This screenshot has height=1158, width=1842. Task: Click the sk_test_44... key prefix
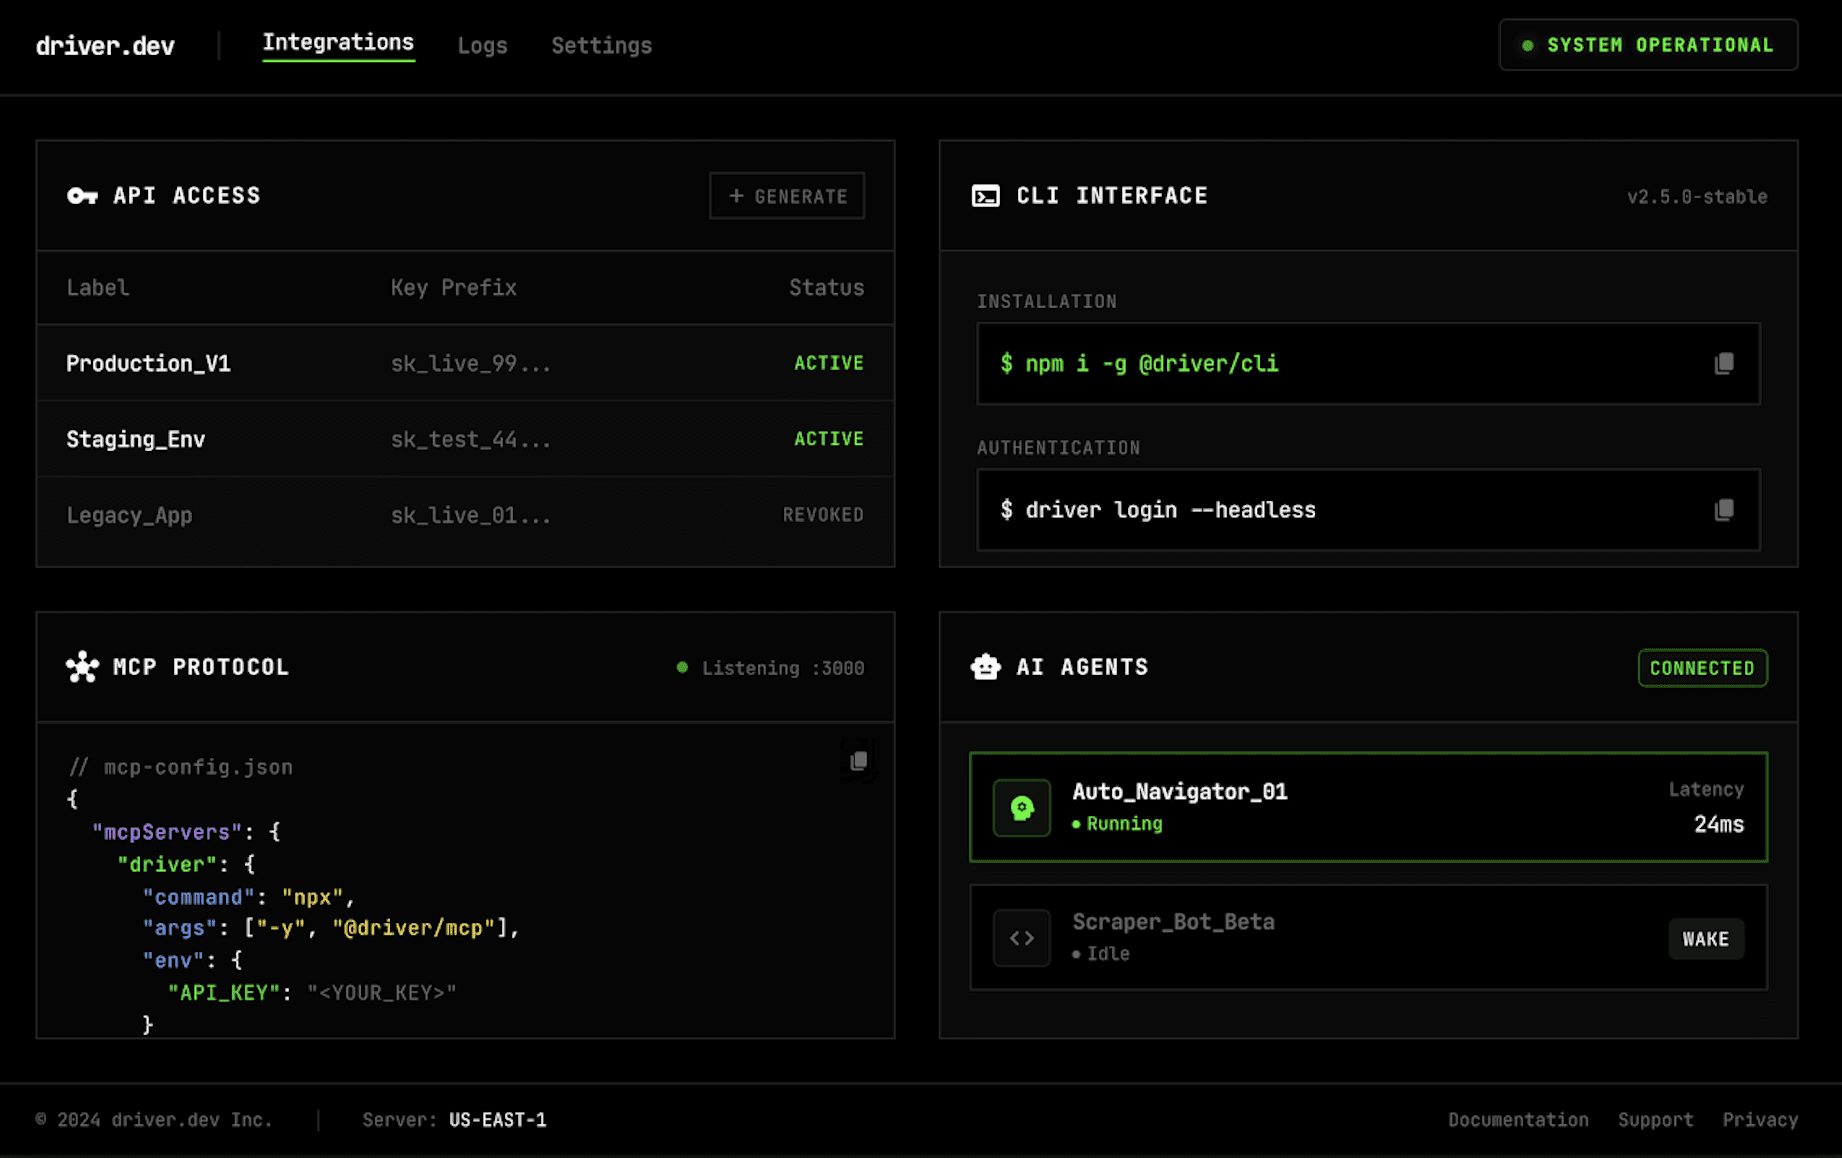click(x=470, y=439)
